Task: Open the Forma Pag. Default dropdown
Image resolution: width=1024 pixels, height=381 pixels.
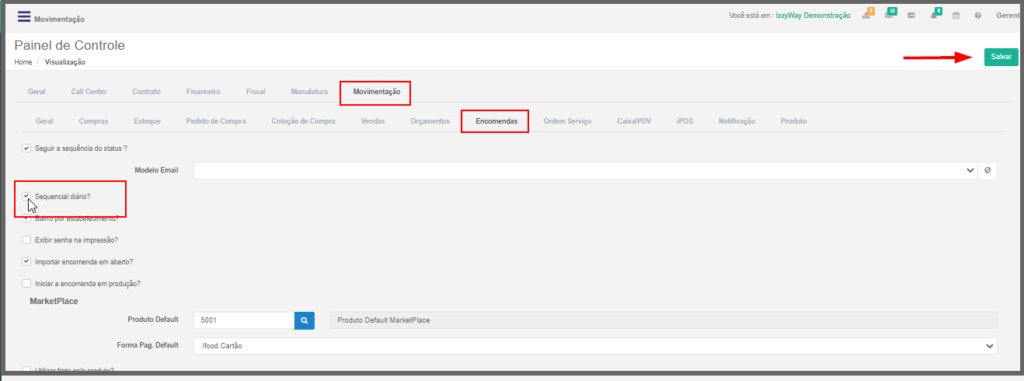Action: 595,346
